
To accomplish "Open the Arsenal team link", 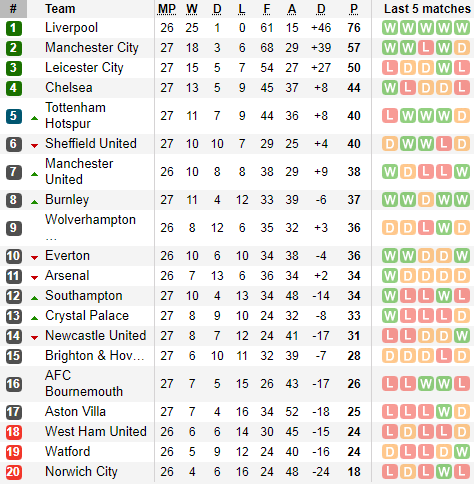I will coord(67,276).
